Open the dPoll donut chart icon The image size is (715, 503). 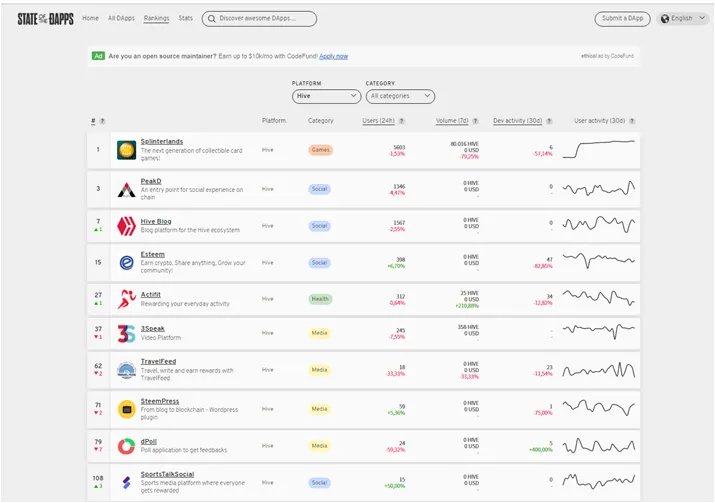[x=126, y=446]
